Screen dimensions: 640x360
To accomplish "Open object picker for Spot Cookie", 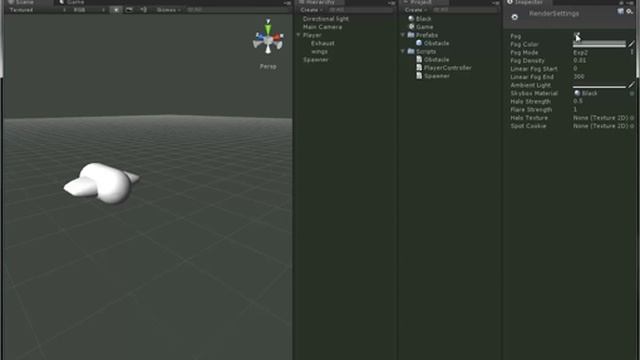I will 632,126.
